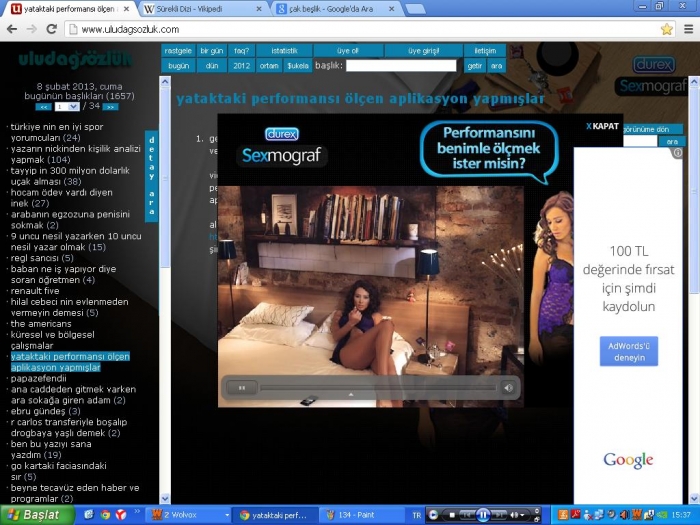Click the dün button
This screenshot has height=525, width=700.
(212, 66)
